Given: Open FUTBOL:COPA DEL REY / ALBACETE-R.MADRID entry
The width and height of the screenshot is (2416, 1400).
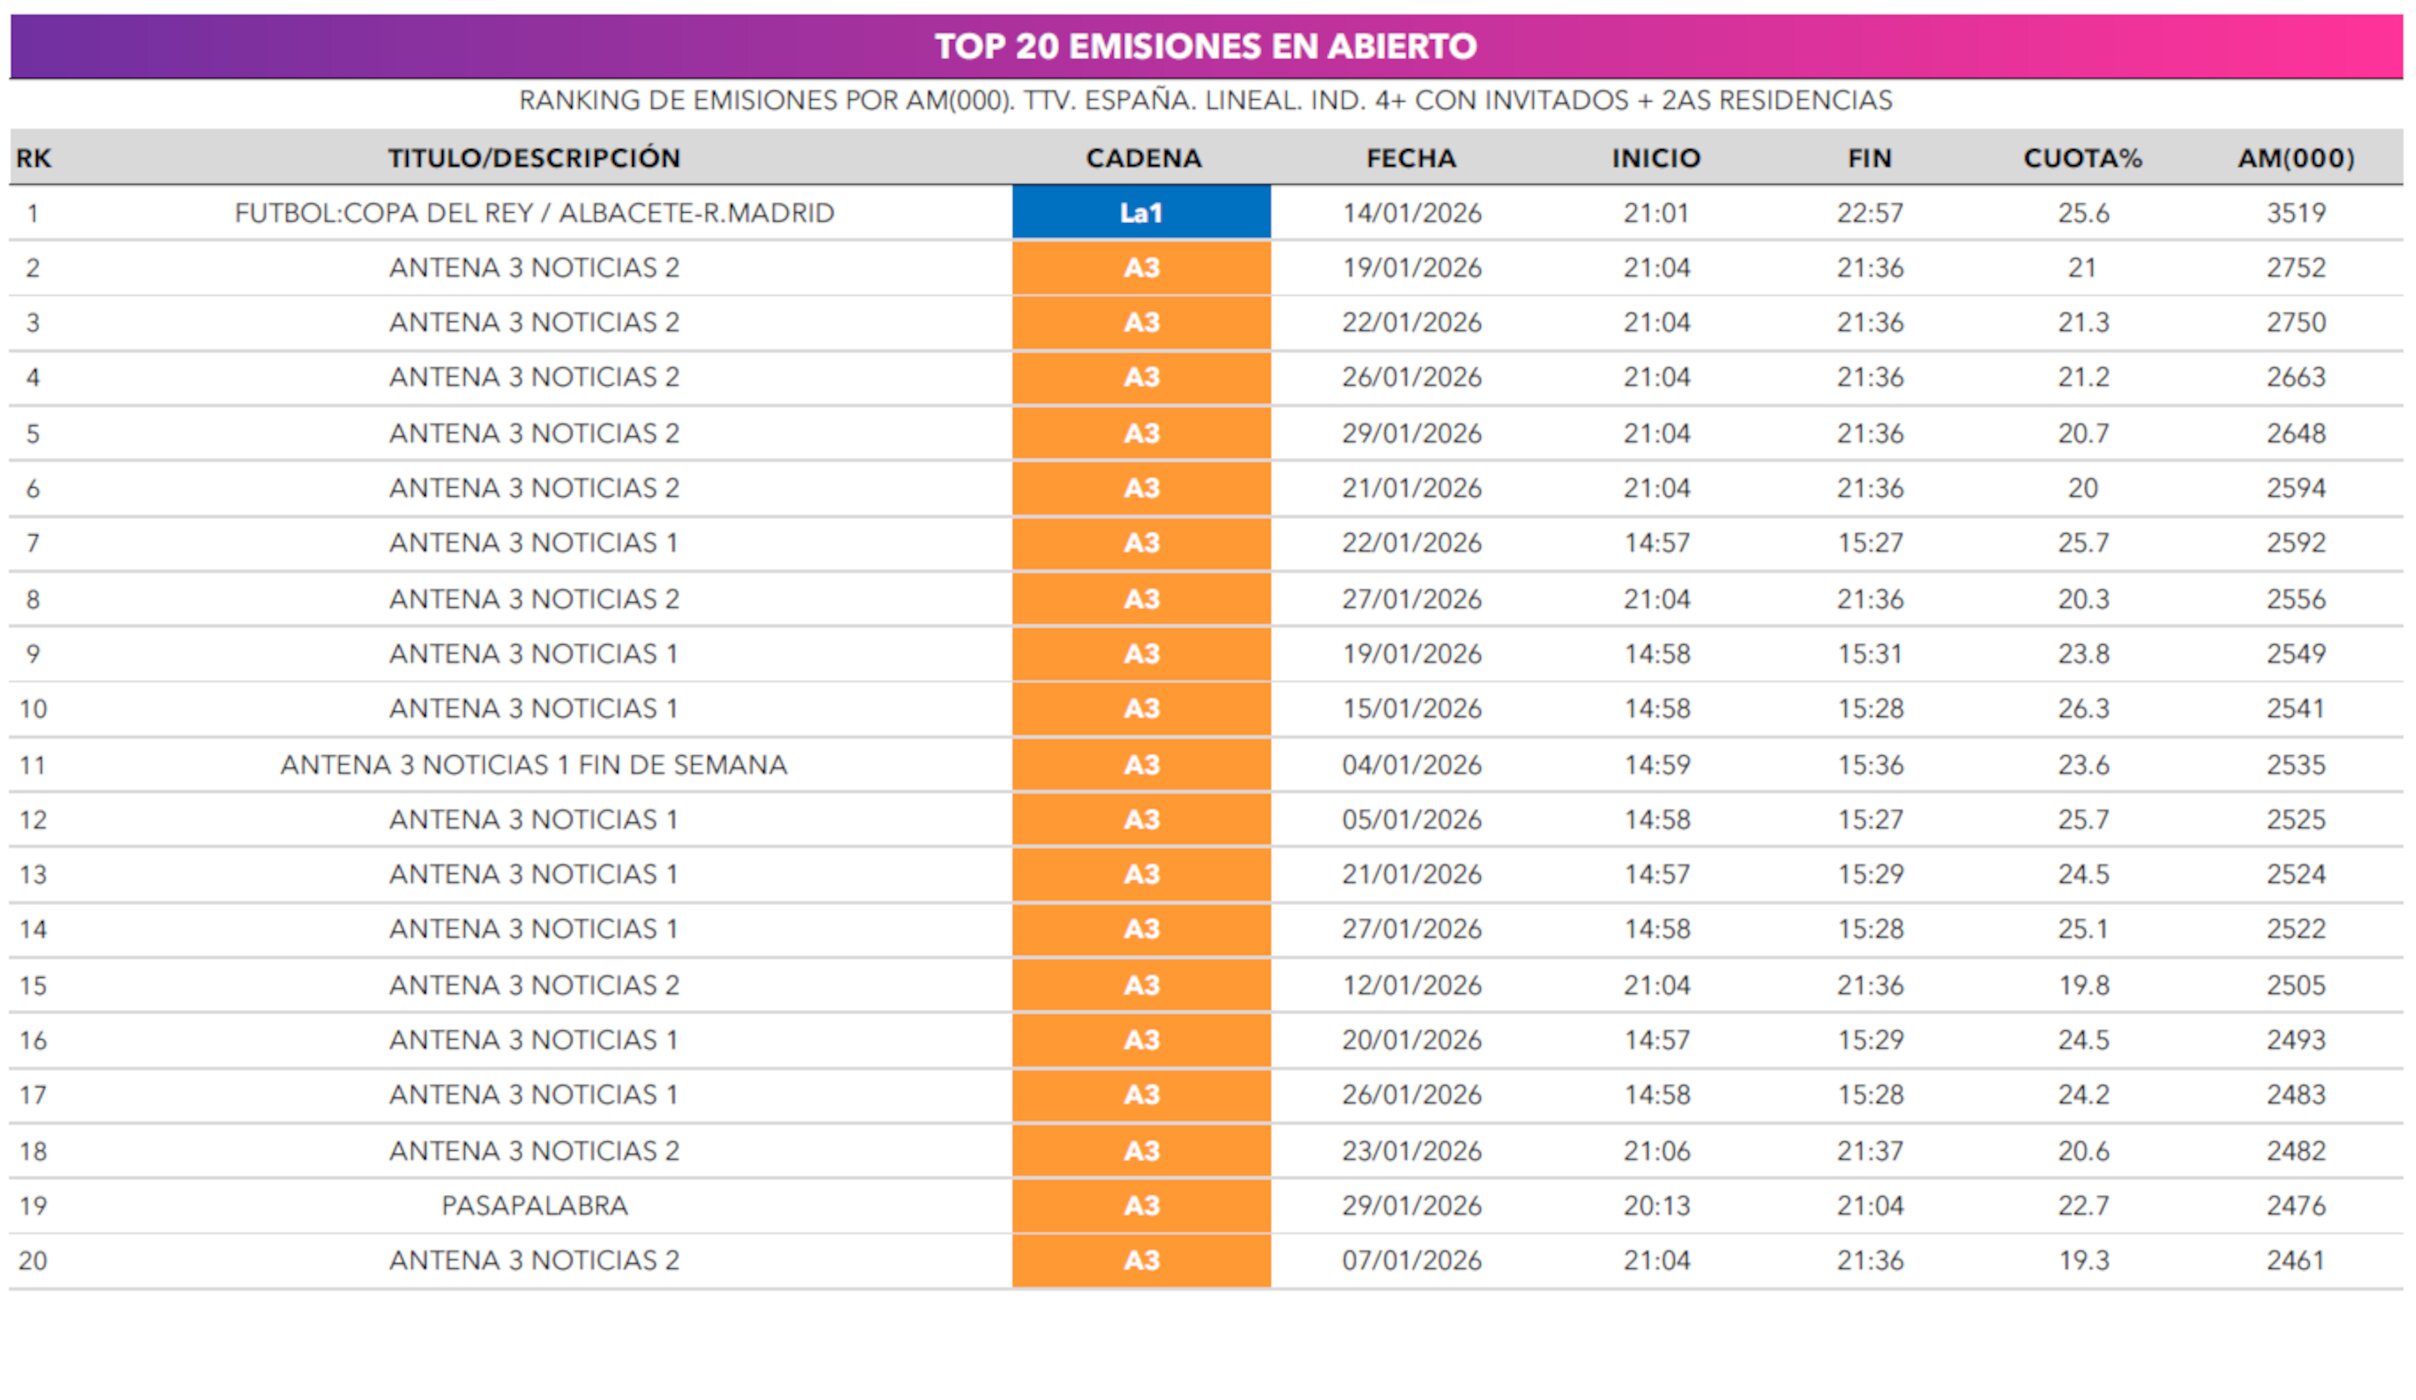Looking at the screenshot, I should point(533,211).
